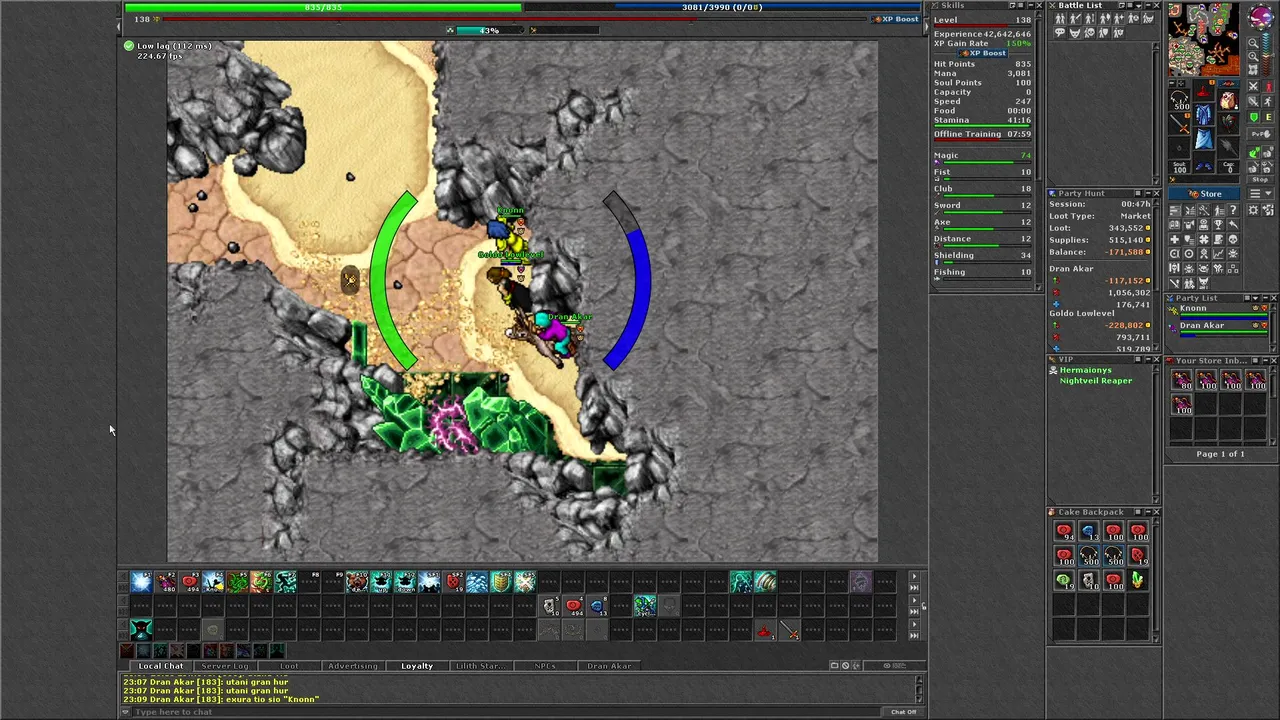Toggle the red figure stand mode
Screen dimensions: 1280x720
[1269, 86]
